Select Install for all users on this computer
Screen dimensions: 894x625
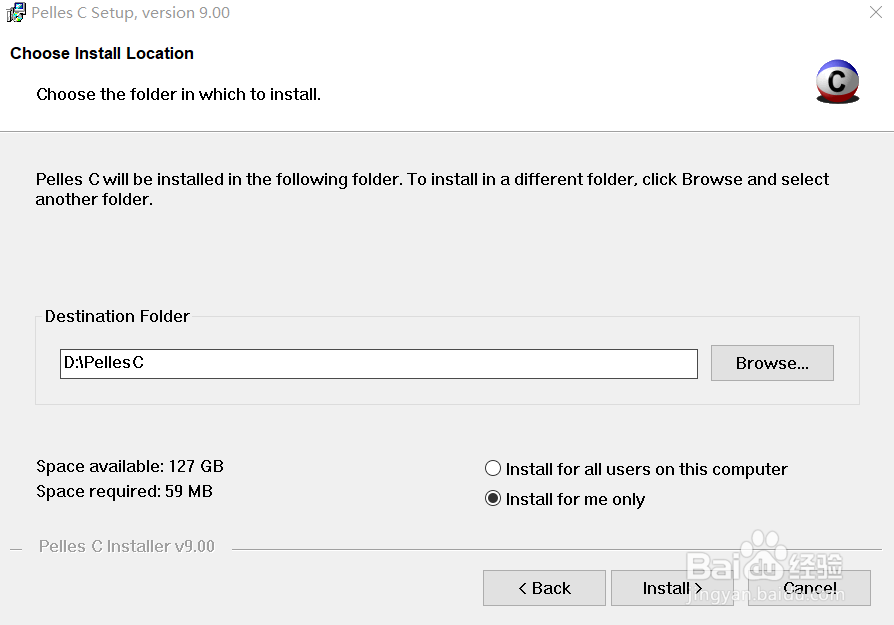[493, 469]
